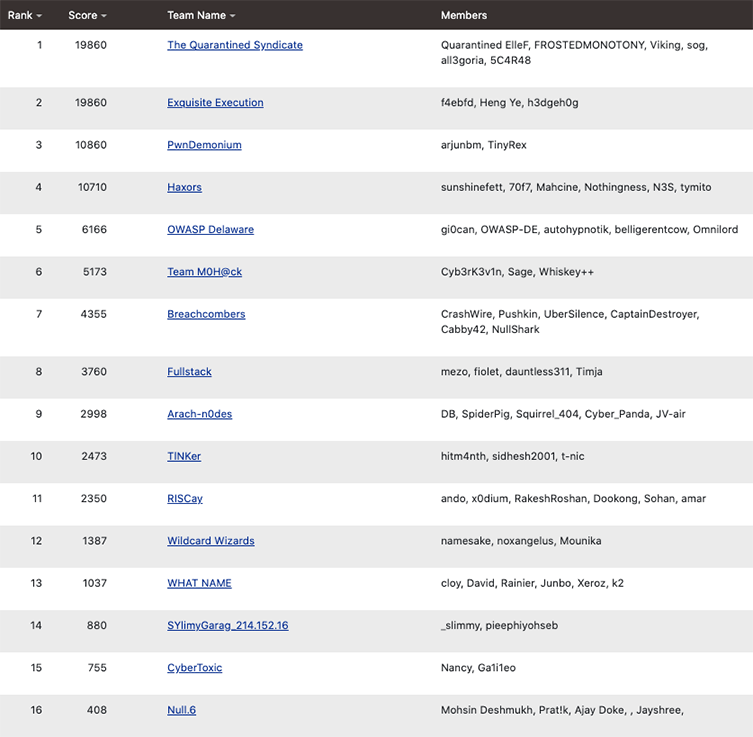Open The Quarantined Syndicate team link

point(235,45)
